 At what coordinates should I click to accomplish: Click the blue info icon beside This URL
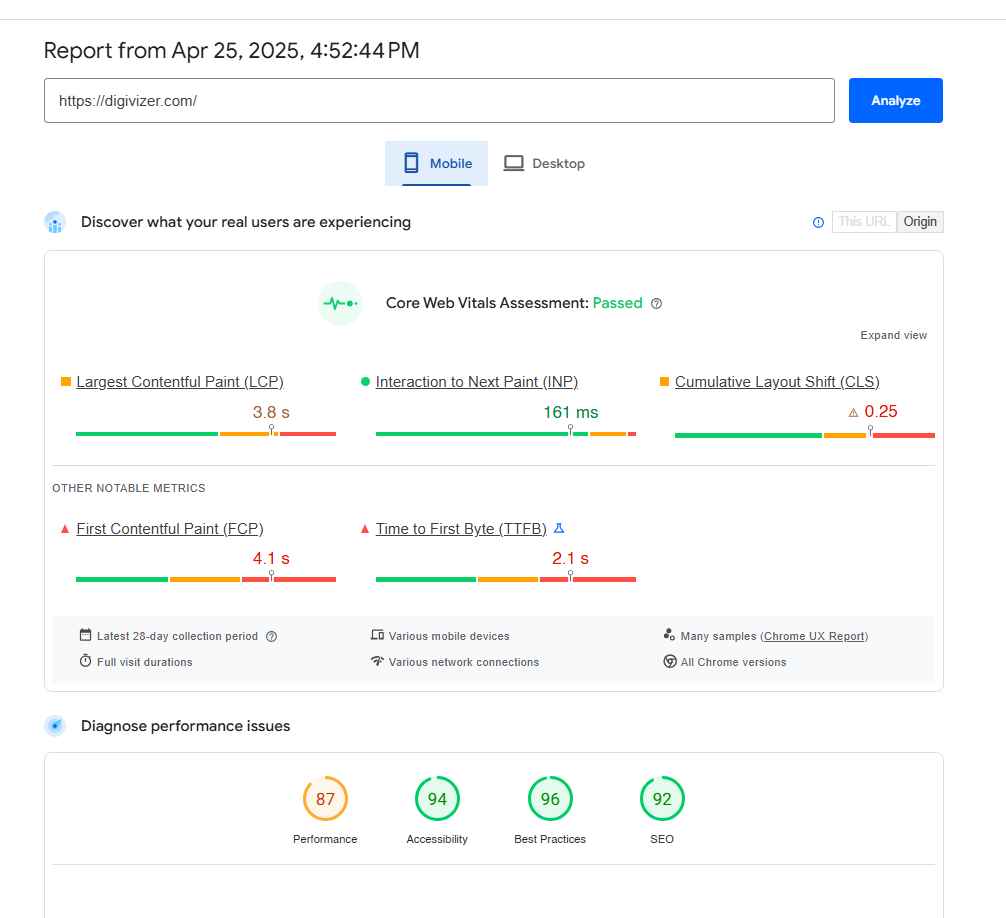click(818, 223)
